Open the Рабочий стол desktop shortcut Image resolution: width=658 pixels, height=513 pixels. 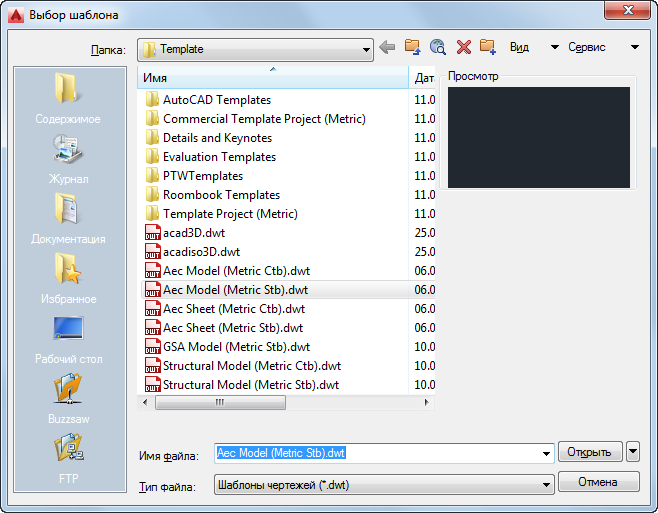pos(68,339)
